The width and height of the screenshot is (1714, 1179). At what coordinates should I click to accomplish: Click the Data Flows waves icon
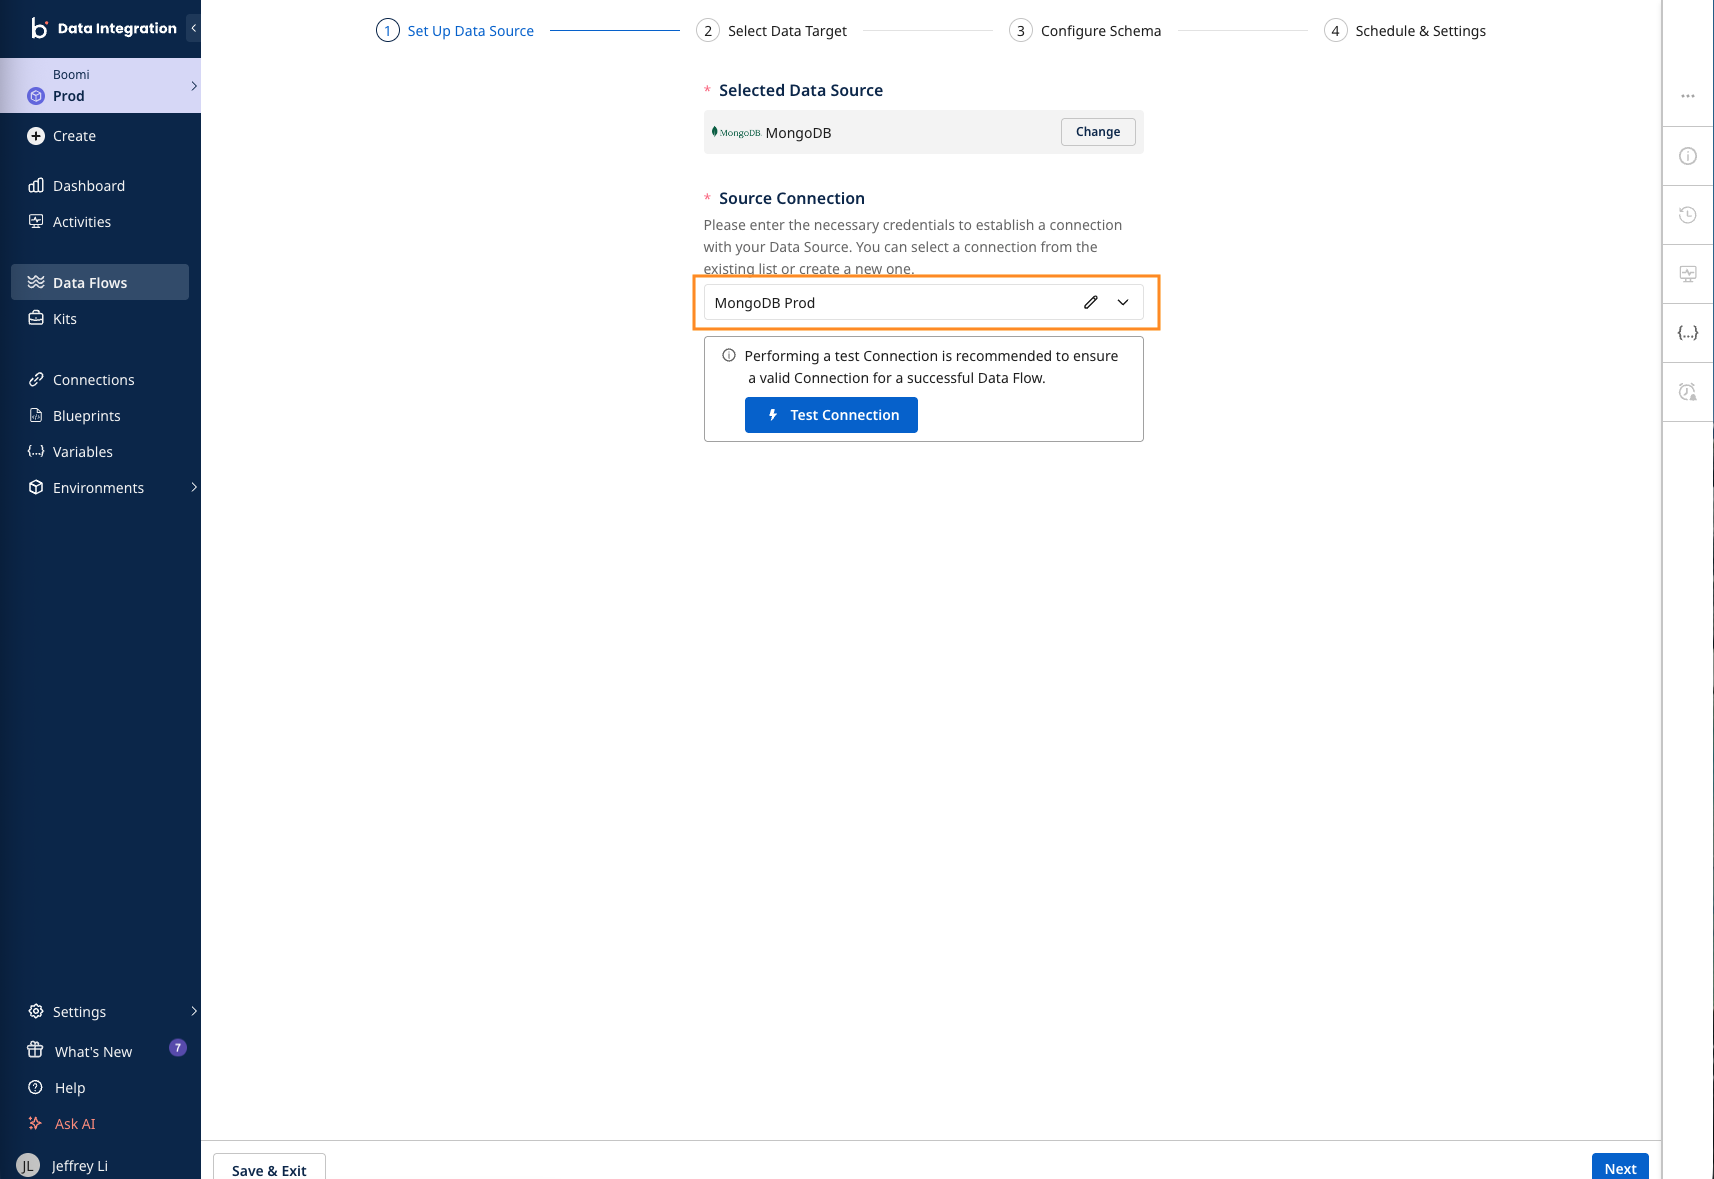click(x=36, y=282)
